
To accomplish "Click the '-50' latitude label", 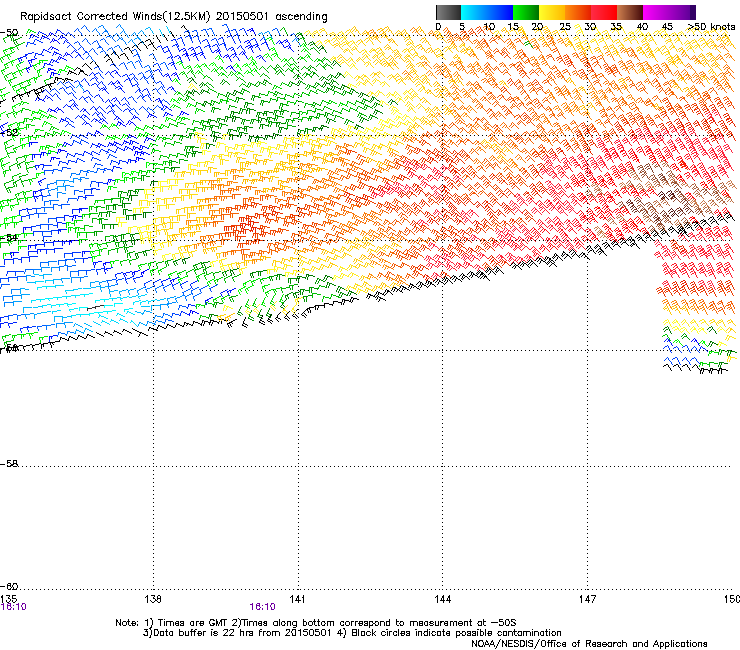I will coord(9,33).
